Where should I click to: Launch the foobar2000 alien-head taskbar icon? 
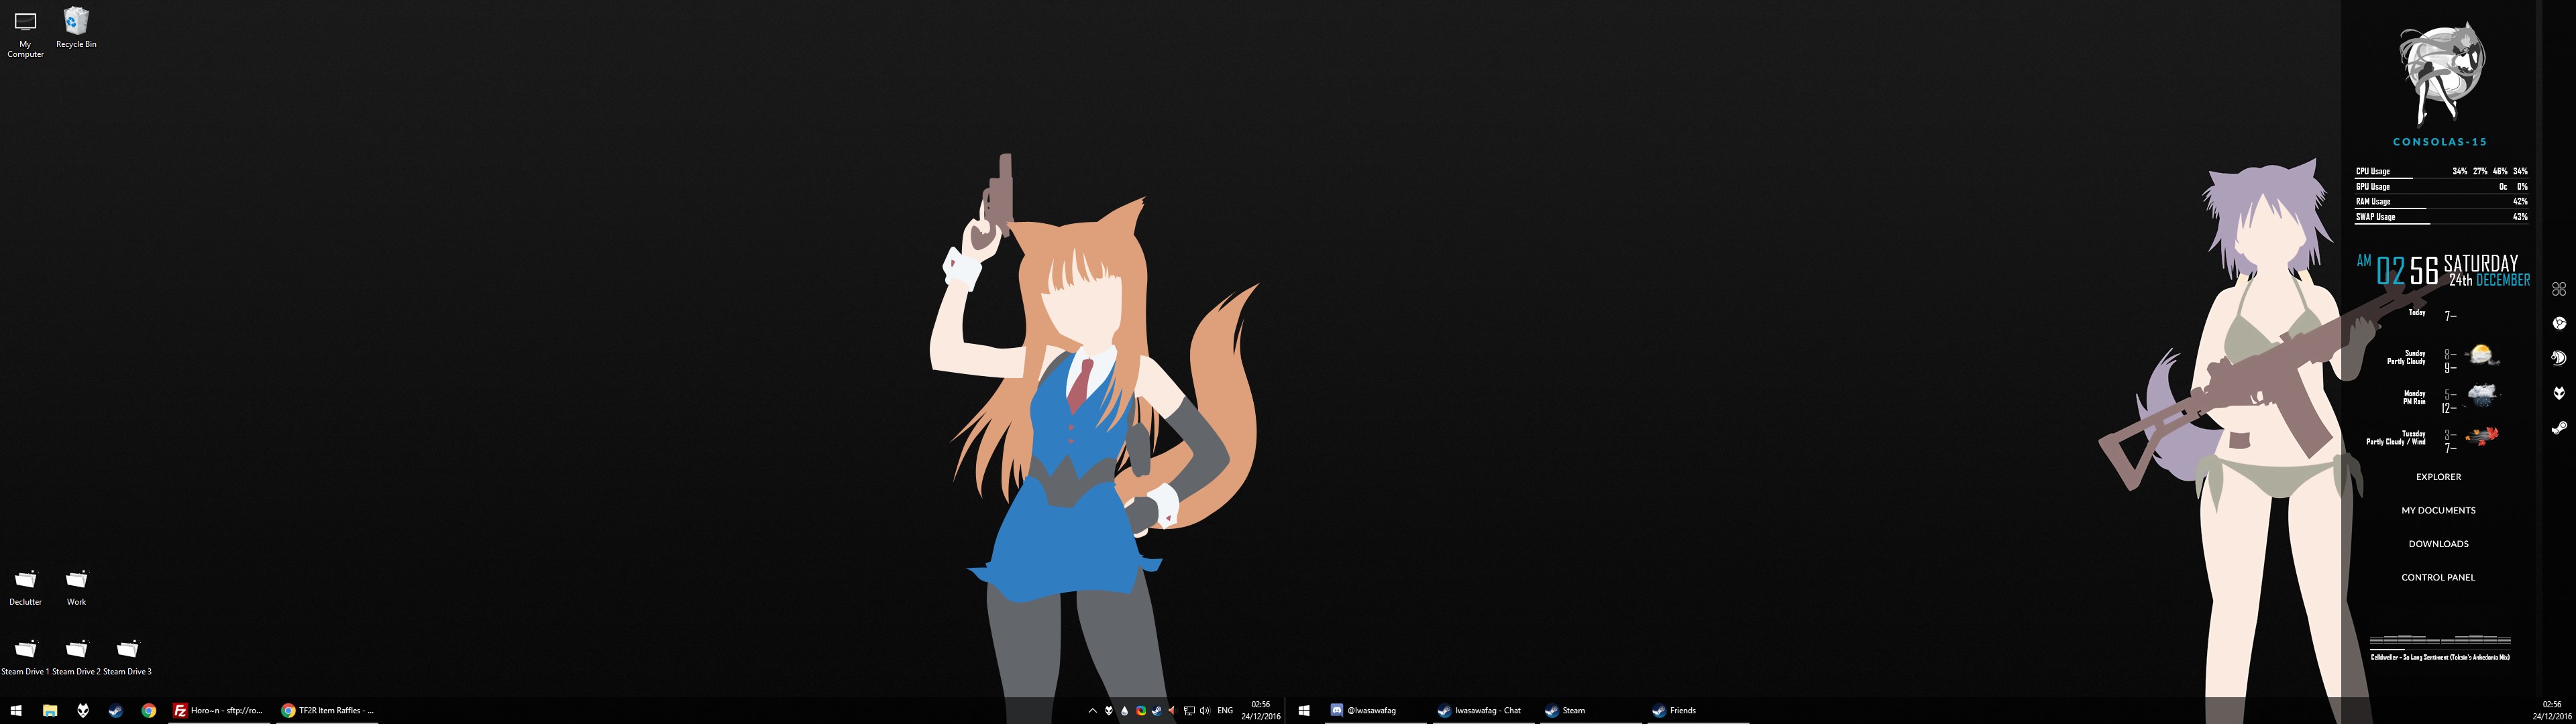pyautogui.click(x=83, y=711)
